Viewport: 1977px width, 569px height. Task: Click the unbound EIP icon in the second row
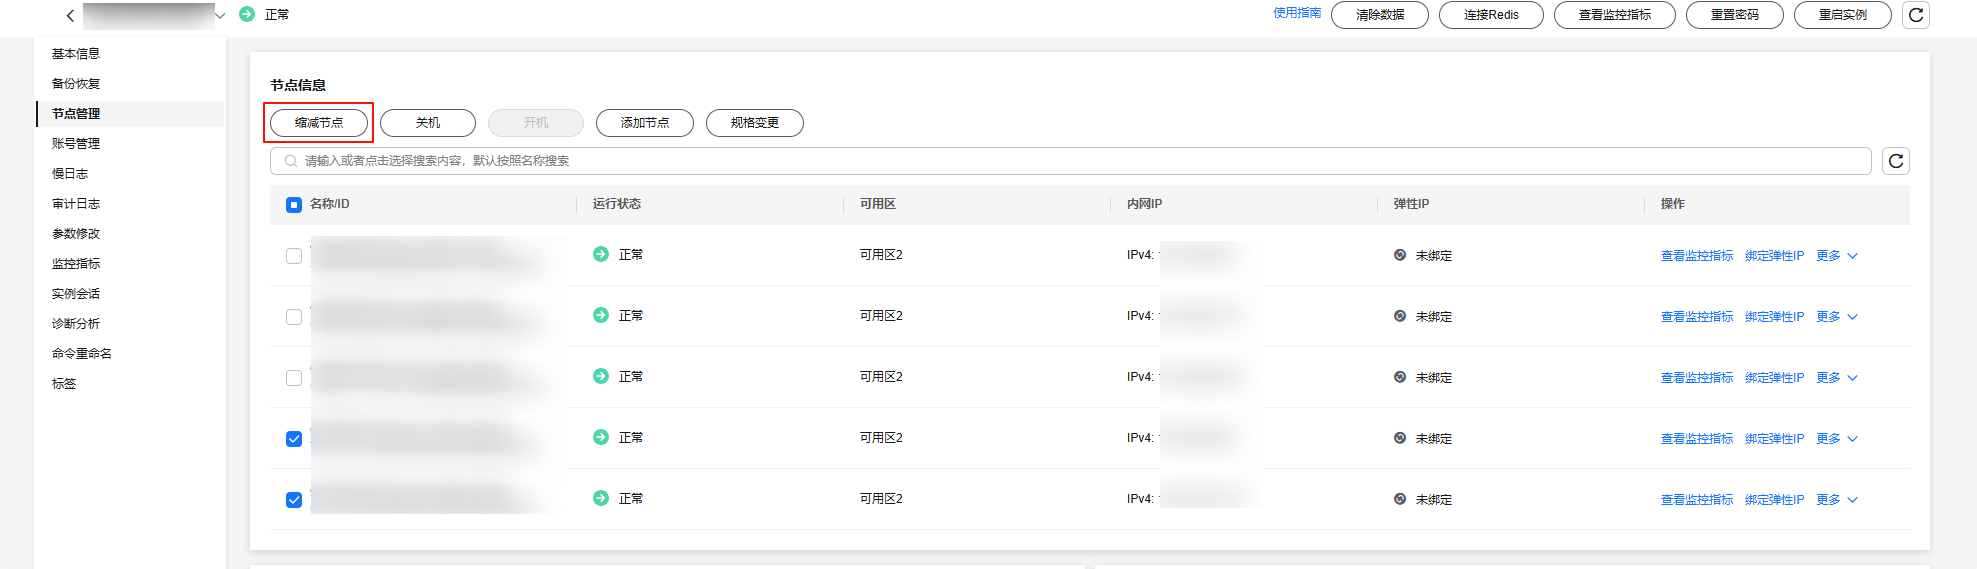1400,316
